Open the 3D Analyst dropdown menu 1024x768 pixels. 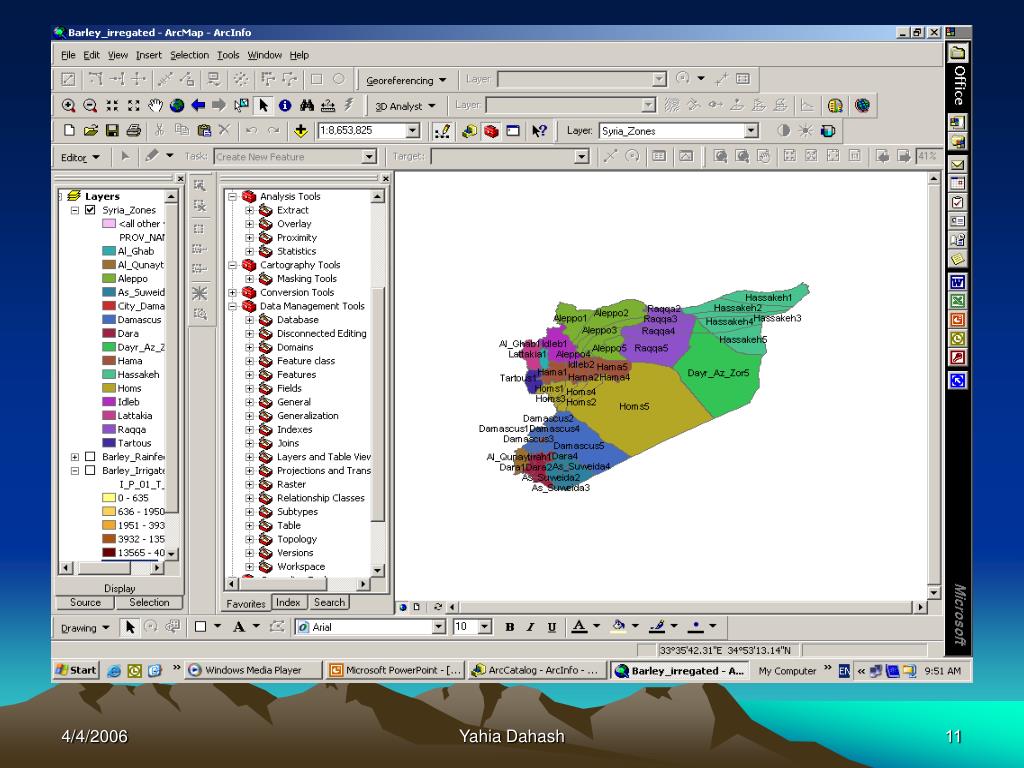(x=405, y=106)
